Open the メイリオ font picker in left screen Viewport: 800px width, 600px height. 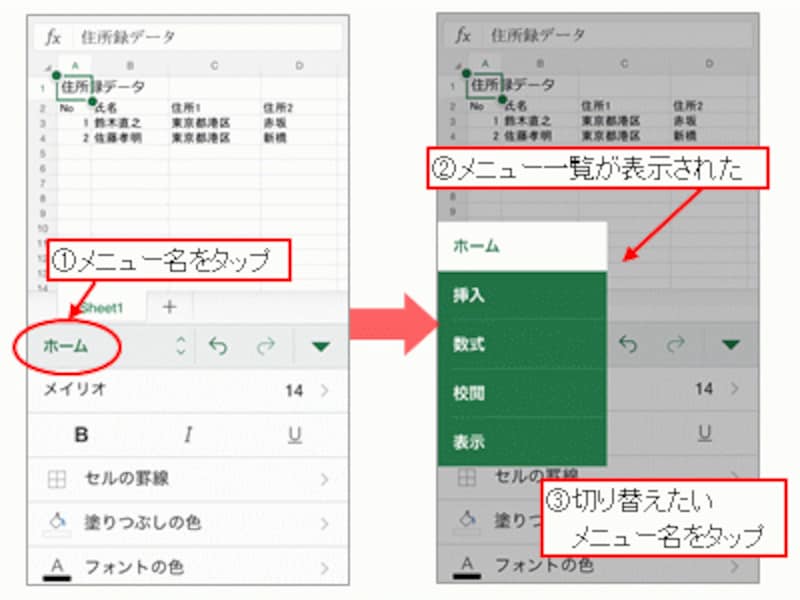(75, 389)
